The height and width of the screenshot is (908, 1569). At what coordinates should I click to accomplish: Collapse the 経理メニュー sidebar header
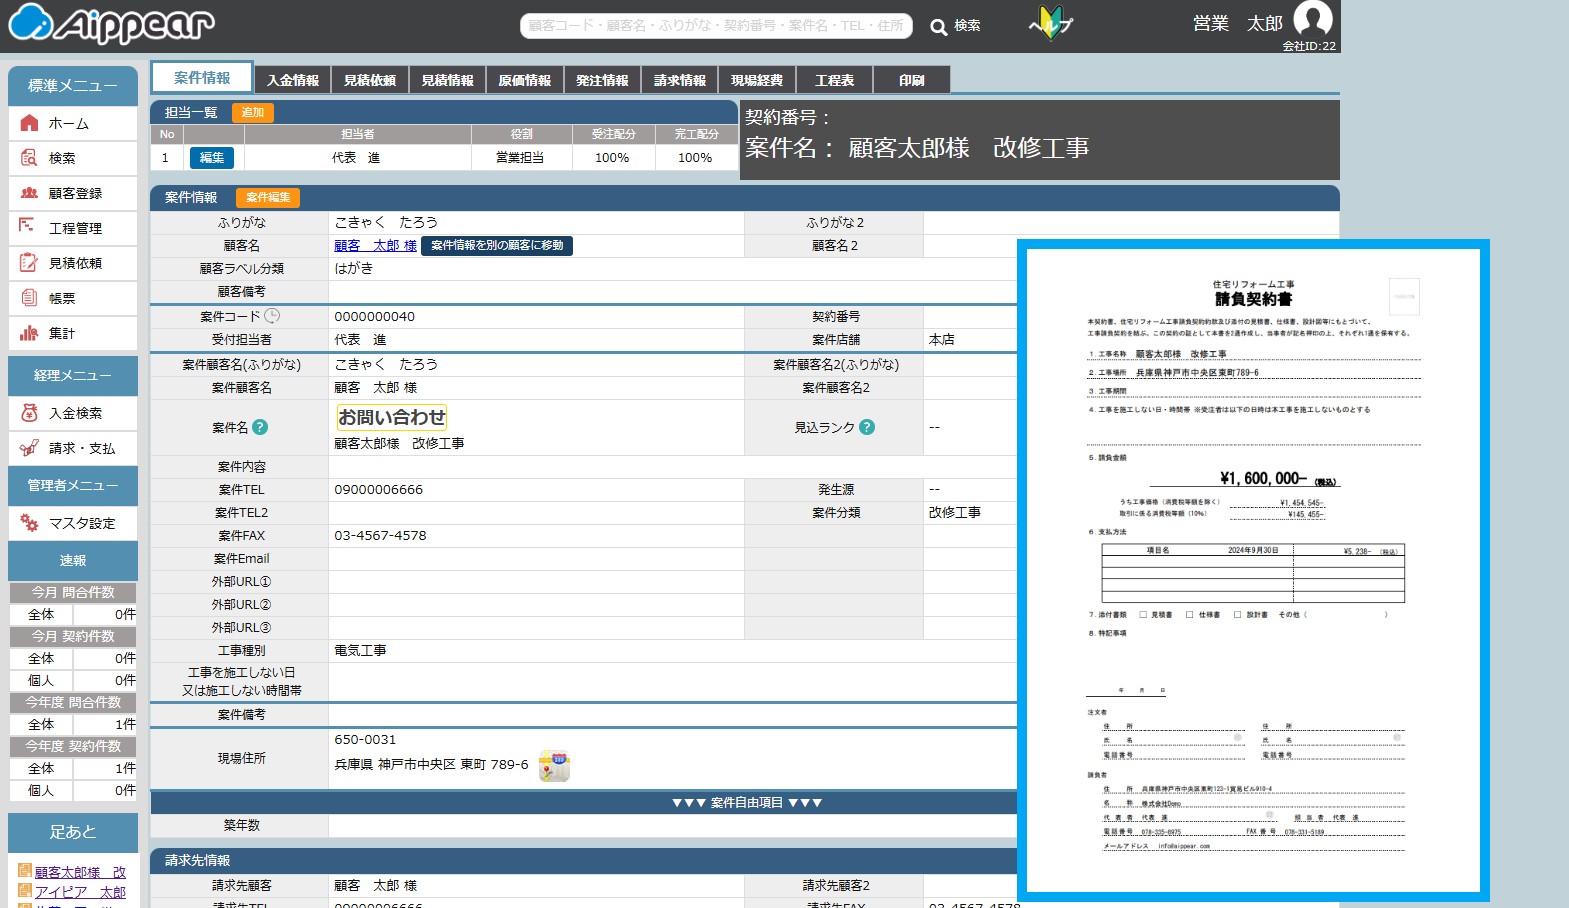tap(73, 375)
